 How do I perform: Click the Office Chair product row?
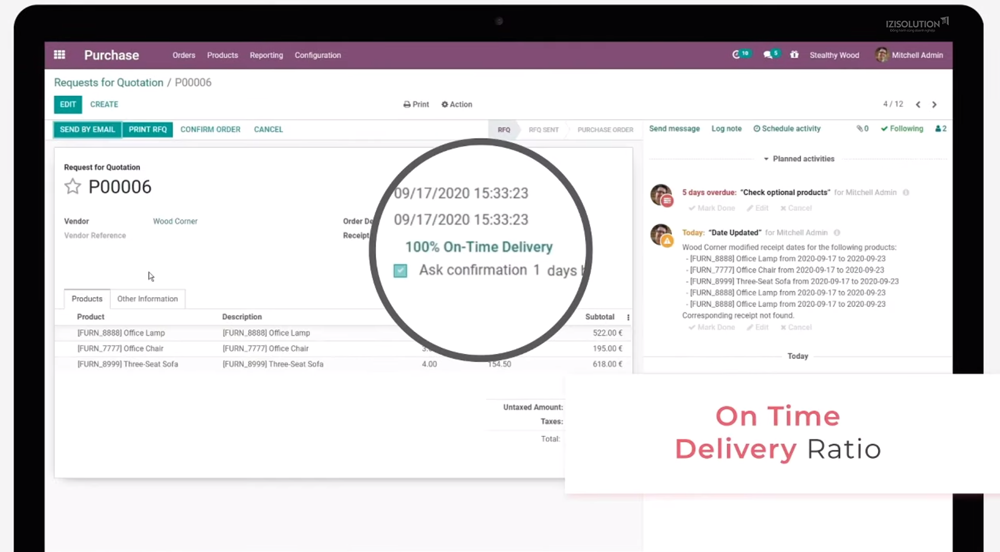coord(343,349)
